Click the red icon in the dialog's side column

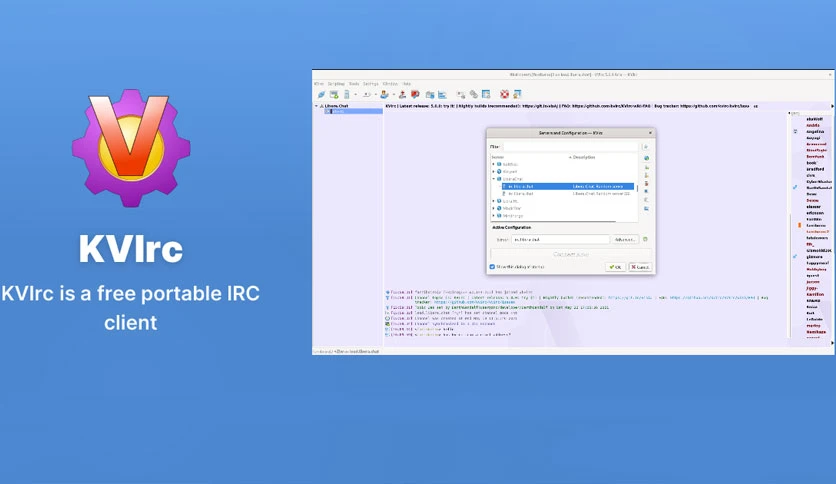[x=646, y=183]
